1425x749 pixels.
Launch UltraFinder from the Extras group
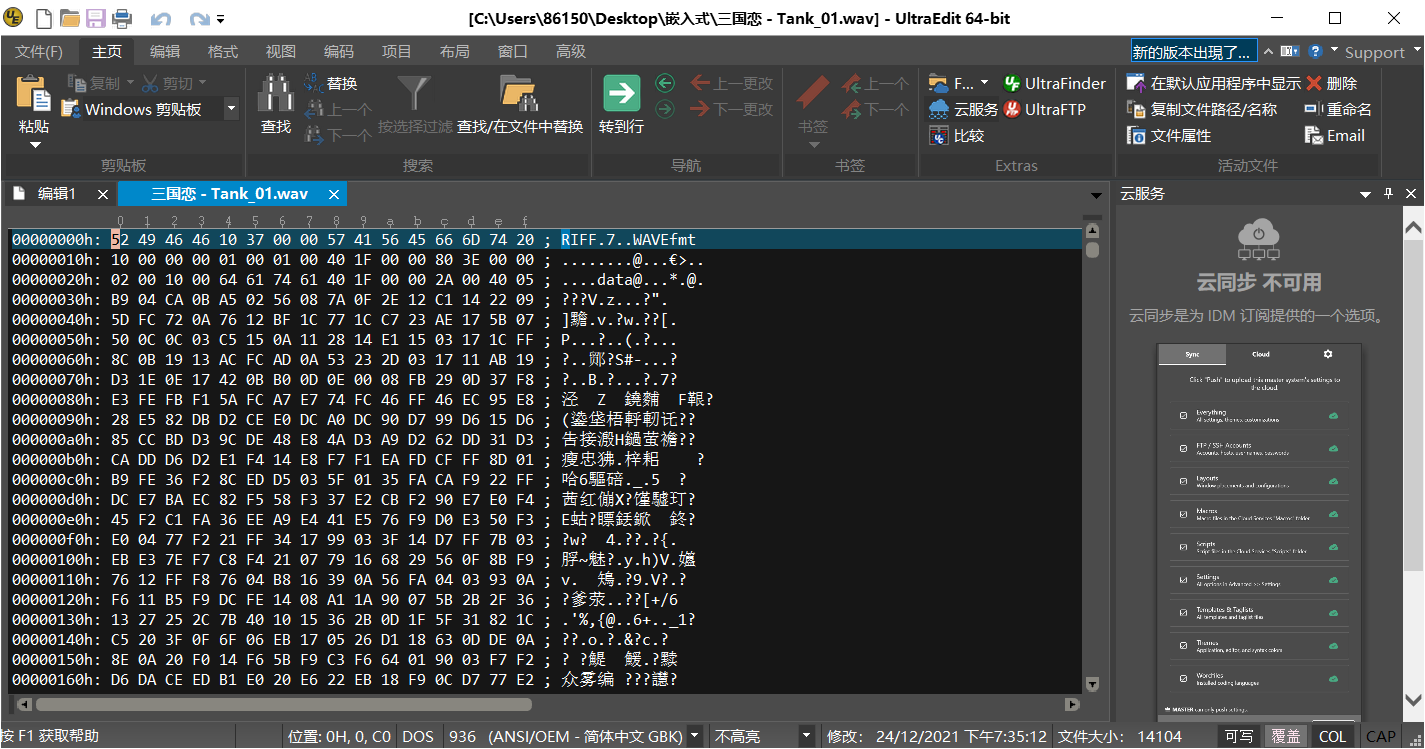pyautogui.click(x=1054, y=84)
